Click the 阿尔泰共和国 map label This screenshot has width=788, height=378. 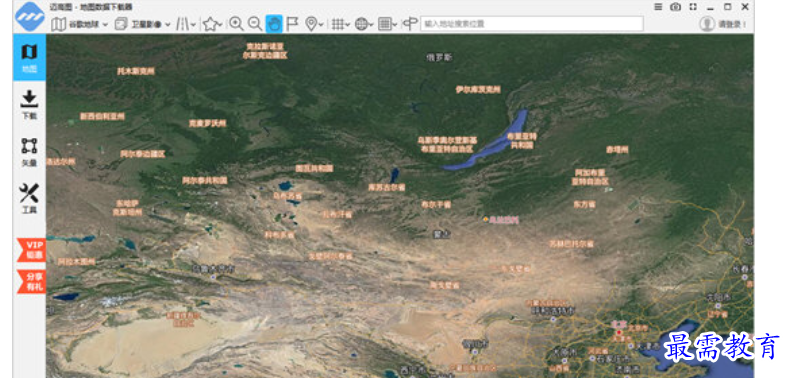click(205, 180)
